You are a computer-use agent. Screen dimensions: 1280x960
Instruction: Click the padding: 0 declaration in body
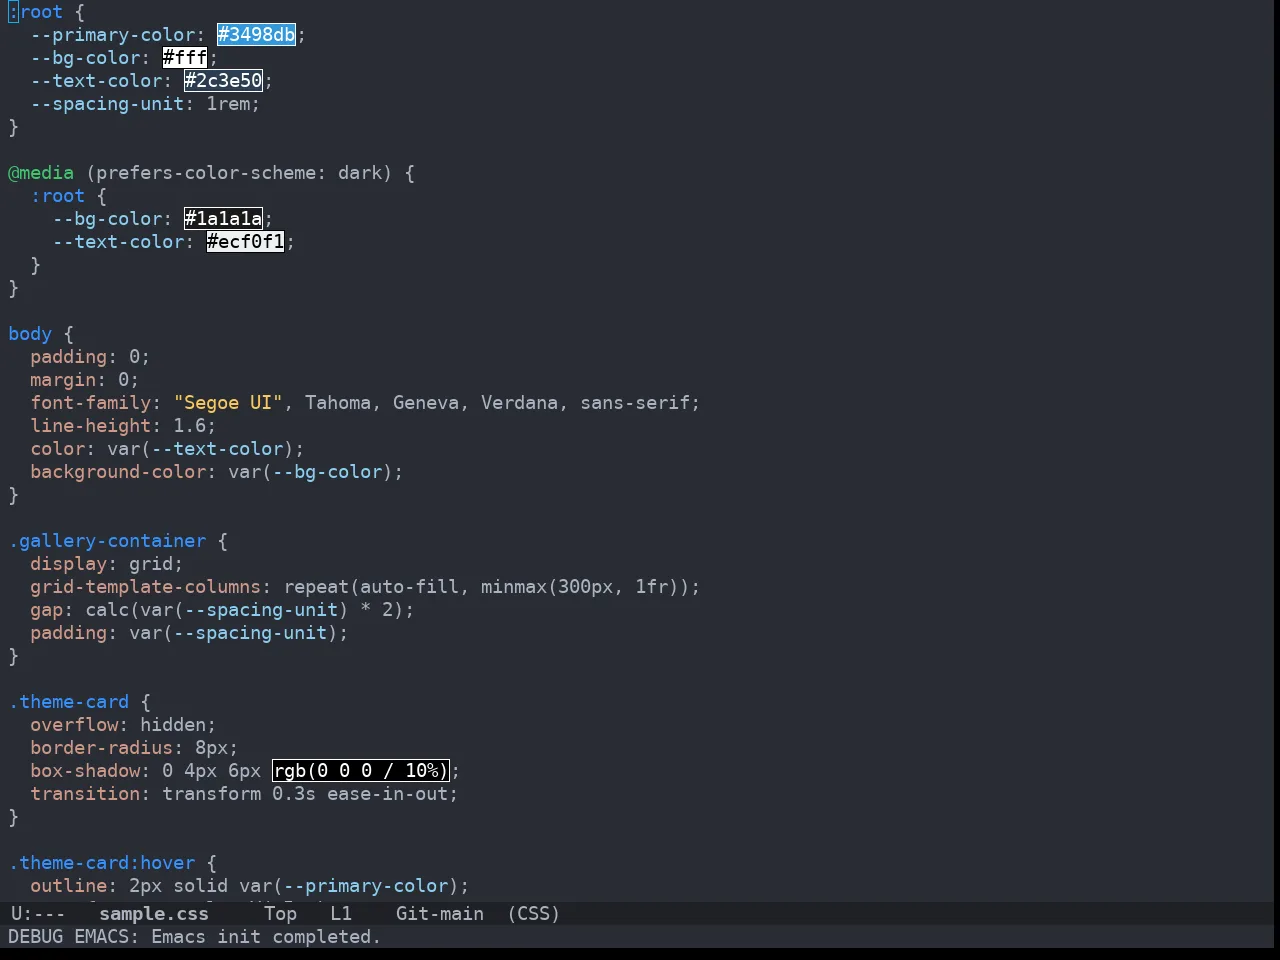[90, 357]
